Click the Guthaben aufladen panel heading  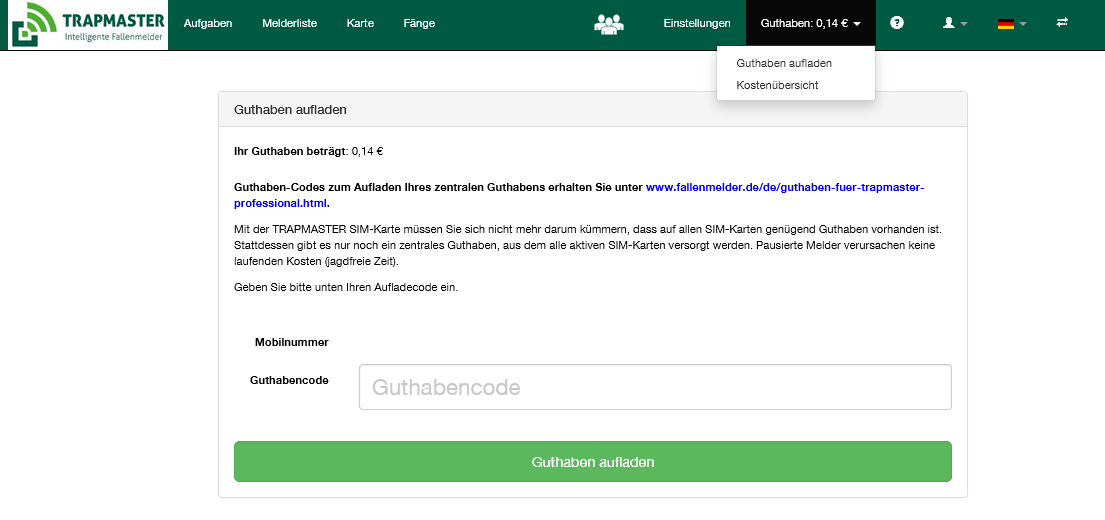tap(290, 110)
